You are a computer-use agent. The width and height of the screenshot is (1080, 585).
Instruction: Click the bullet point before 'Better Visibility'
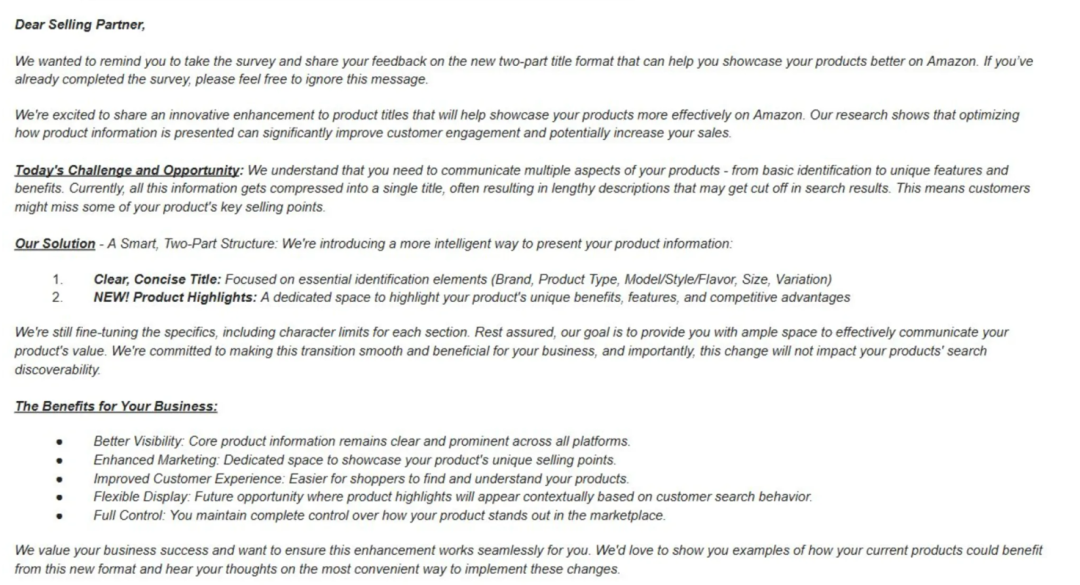(60, 442)
